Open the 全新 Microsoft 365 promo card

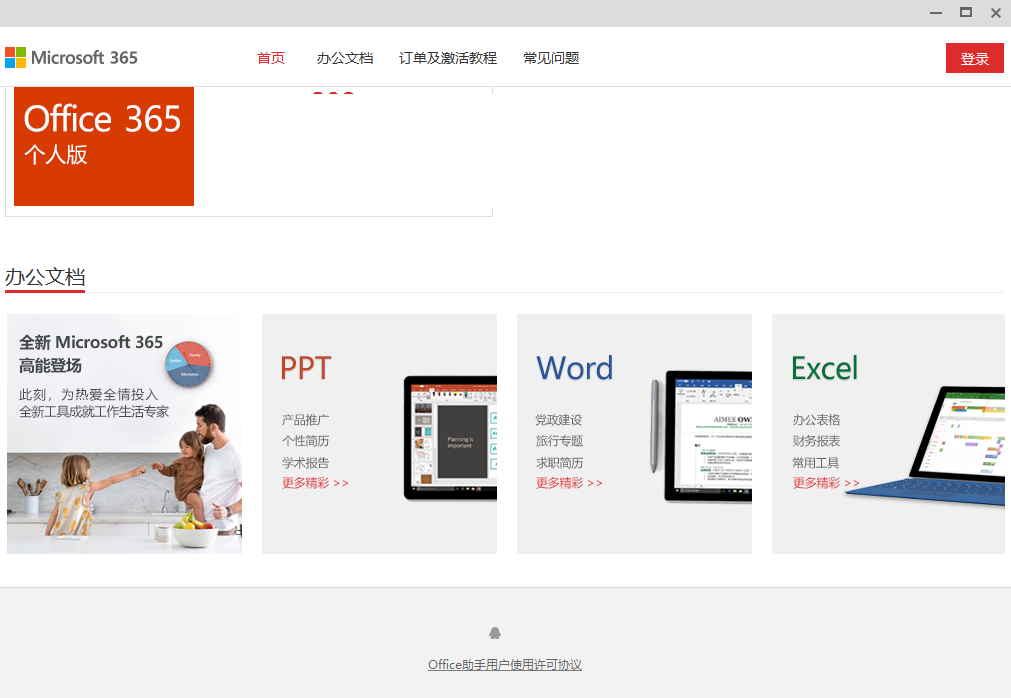[x=124, y=433]
